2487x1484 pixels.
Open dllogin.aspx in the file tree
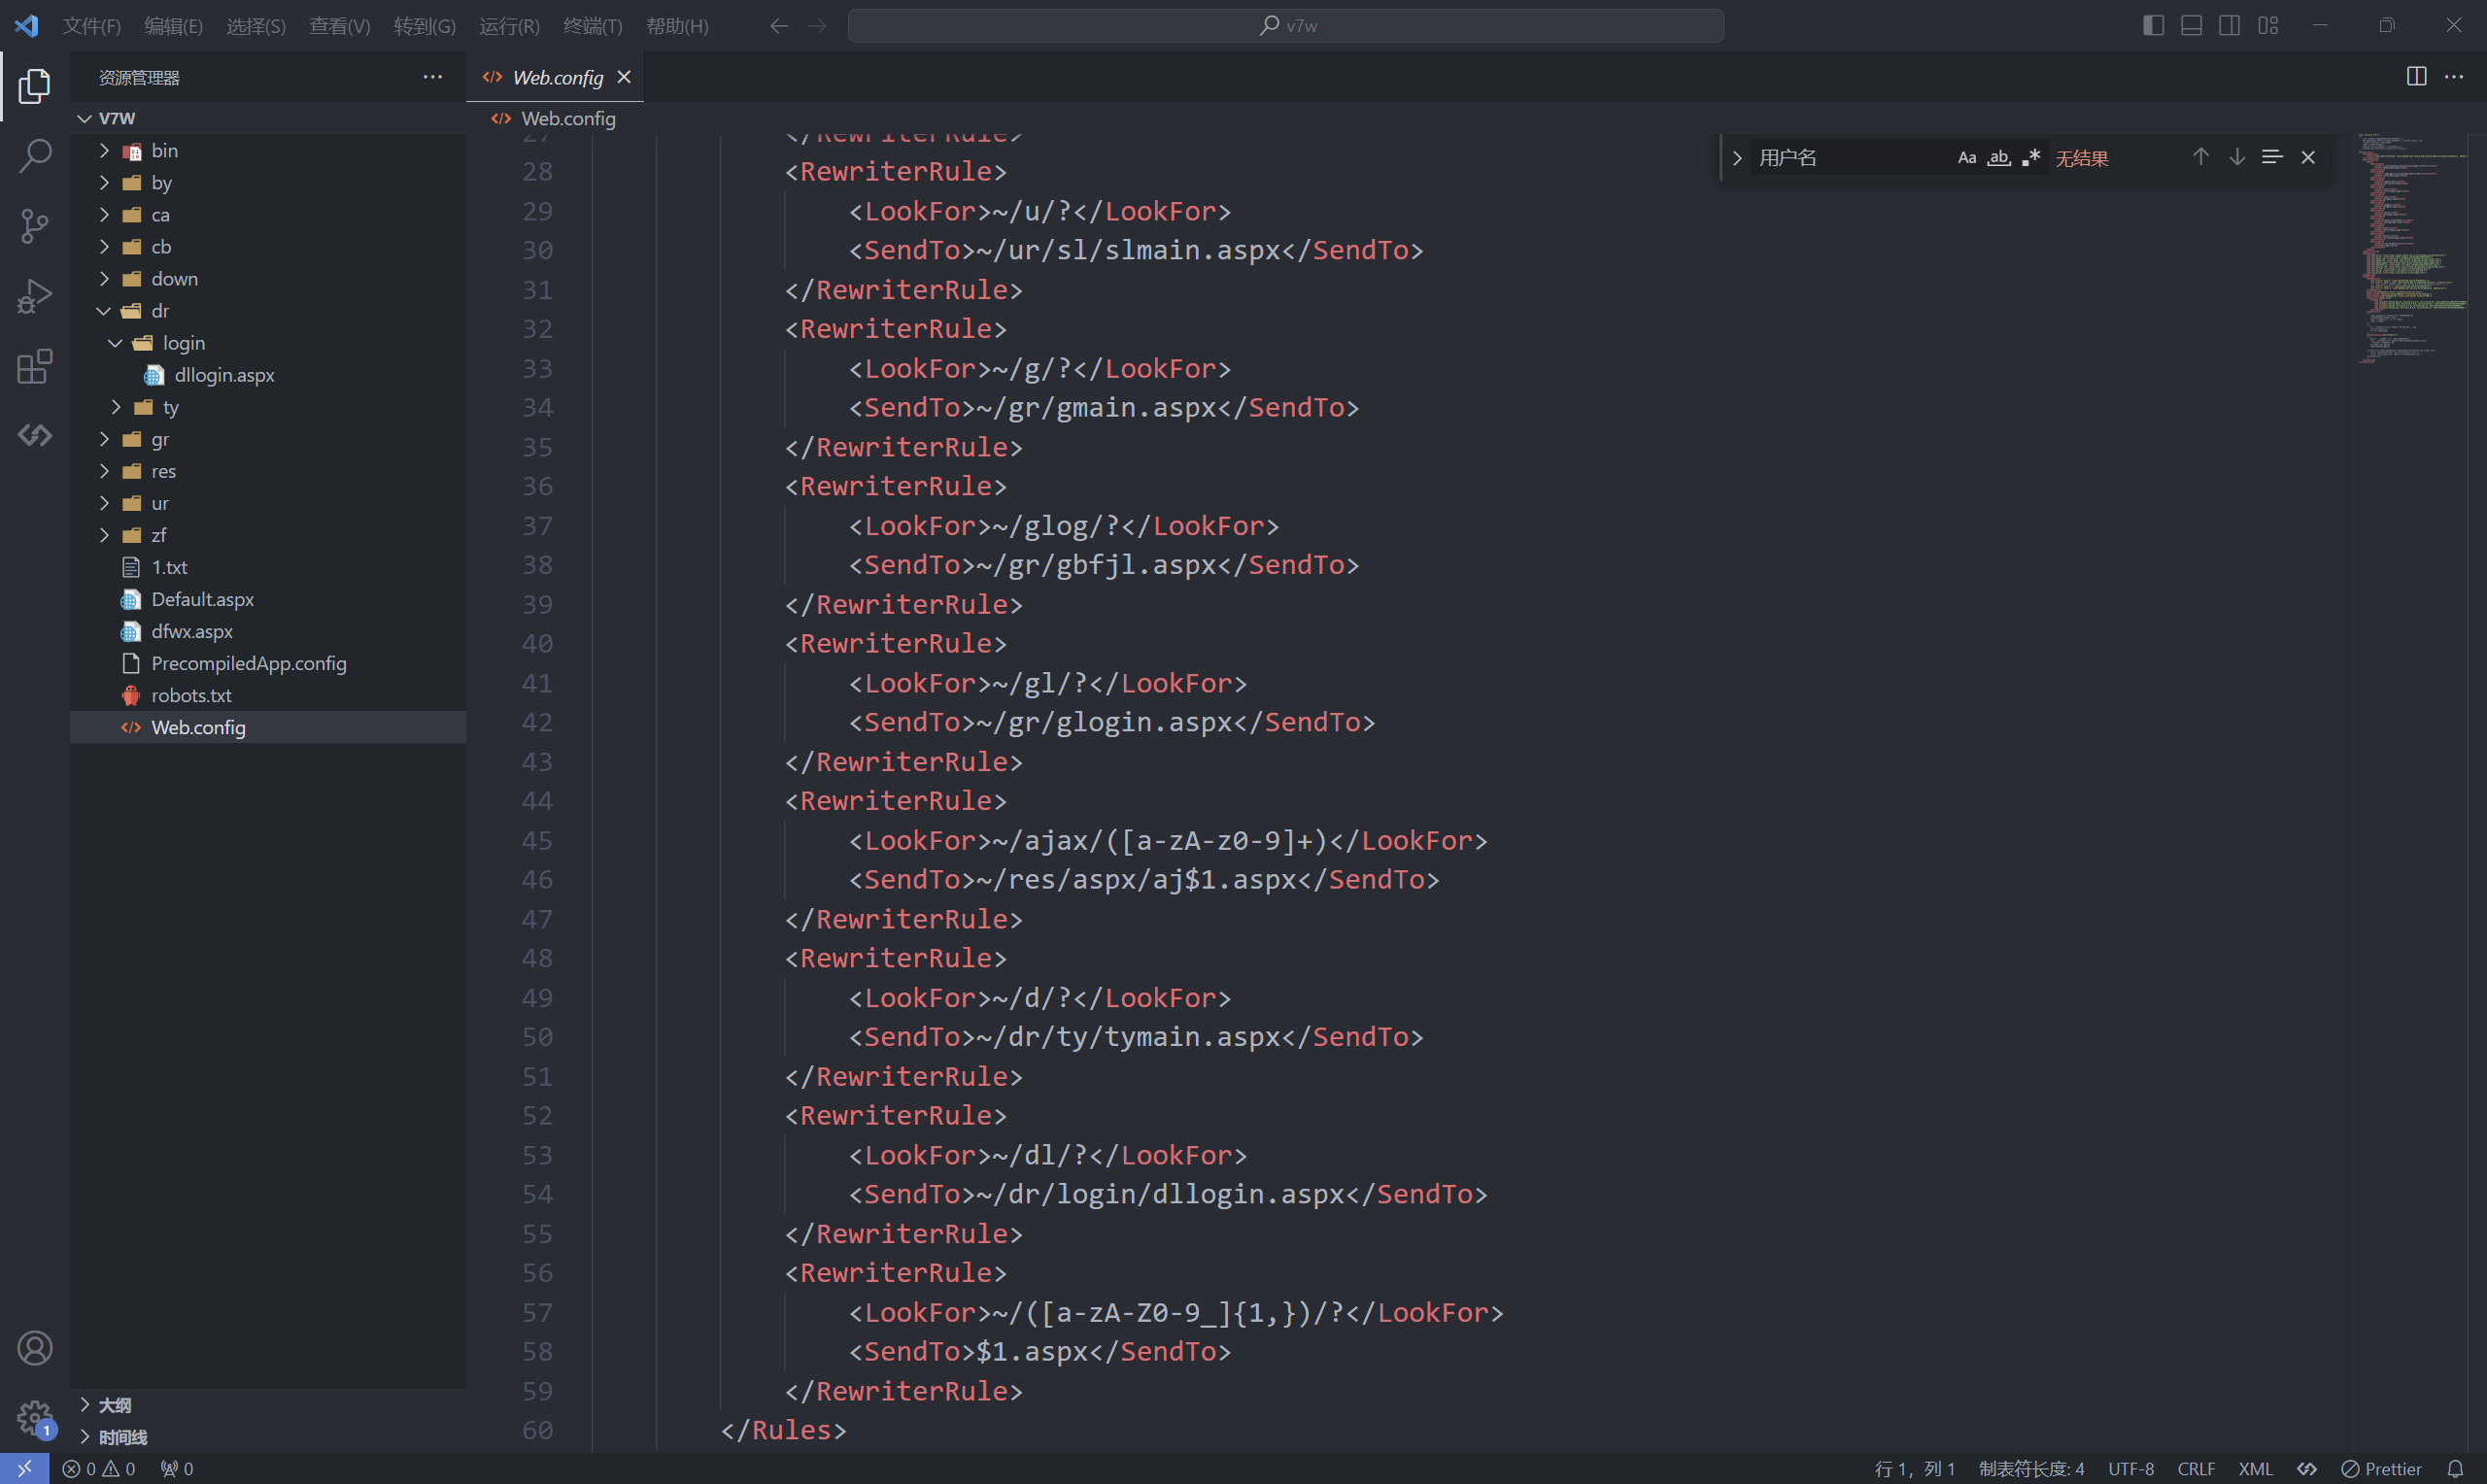coord(268,375)
